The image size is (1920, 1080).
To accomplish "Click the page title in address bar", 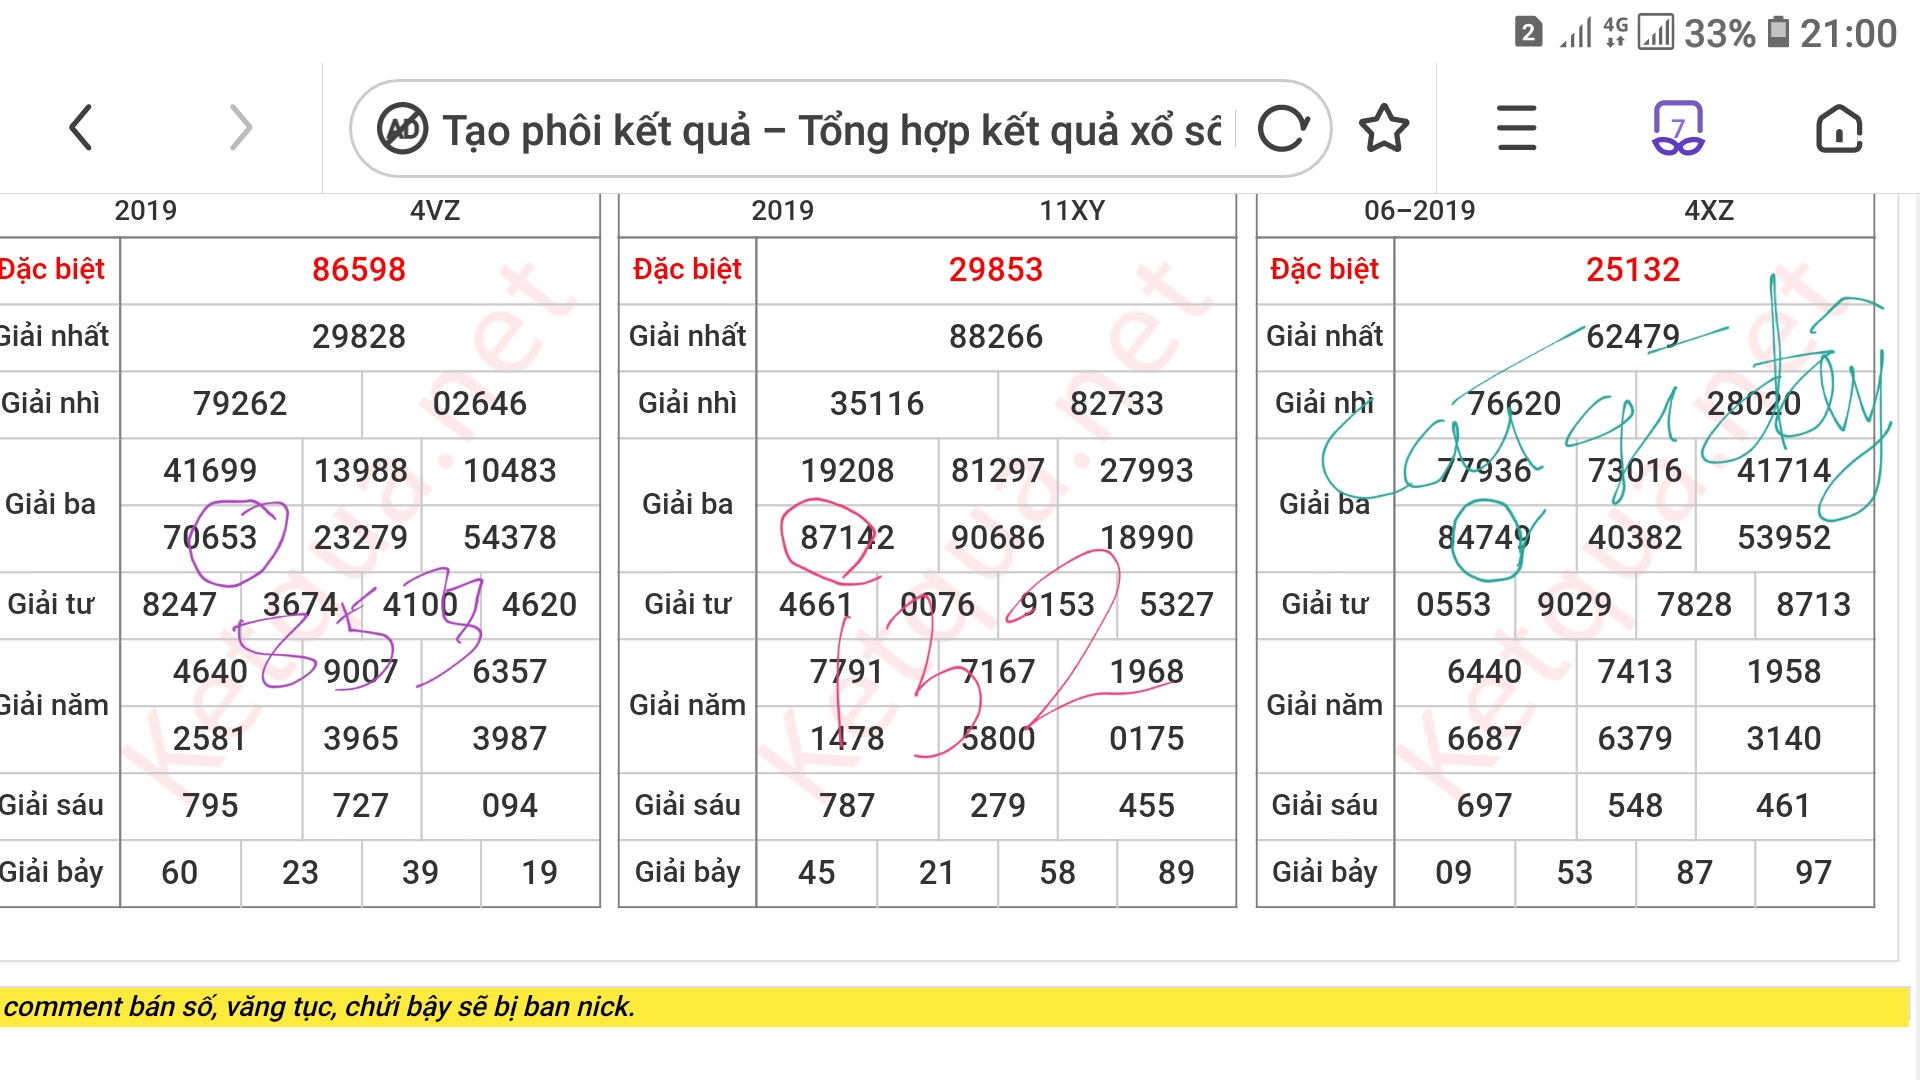I will tap(832, 131).
